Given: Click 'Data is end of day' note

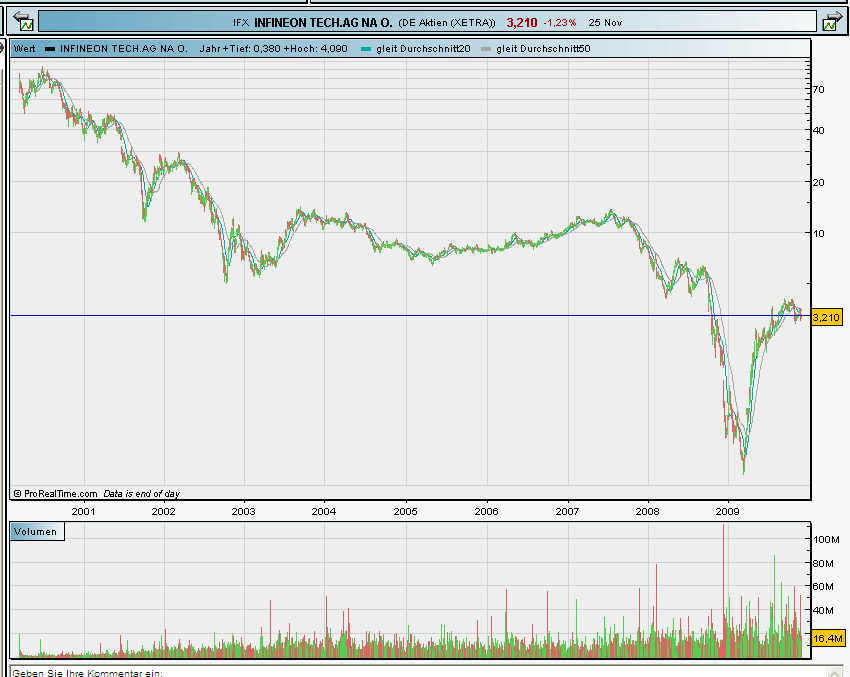Looking at the screenshot, I should coord(141,494).
